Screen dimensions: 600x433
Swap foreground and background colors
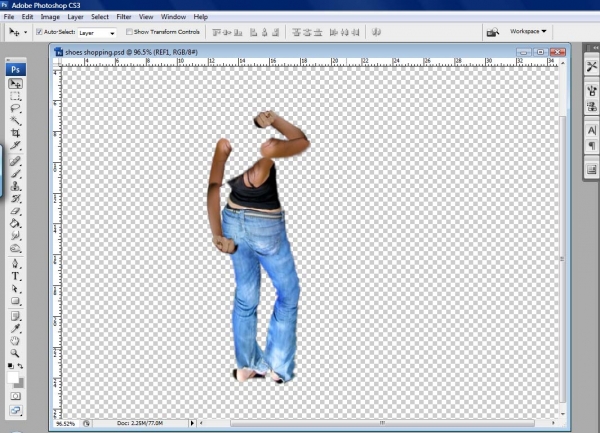[20, 366]
